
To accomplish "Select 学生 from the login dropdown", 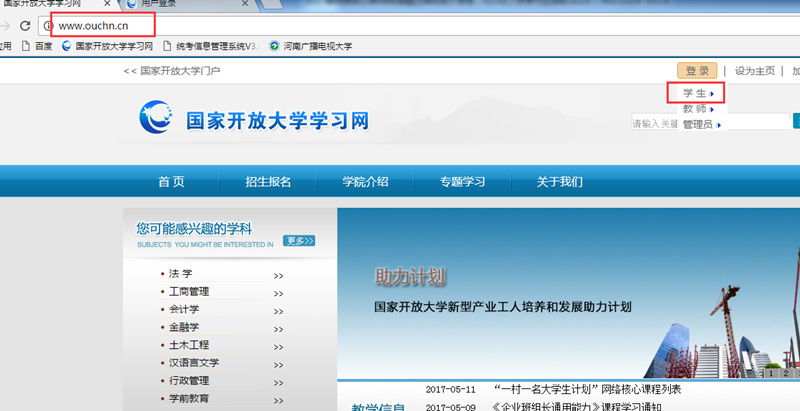I will [697, 94].
